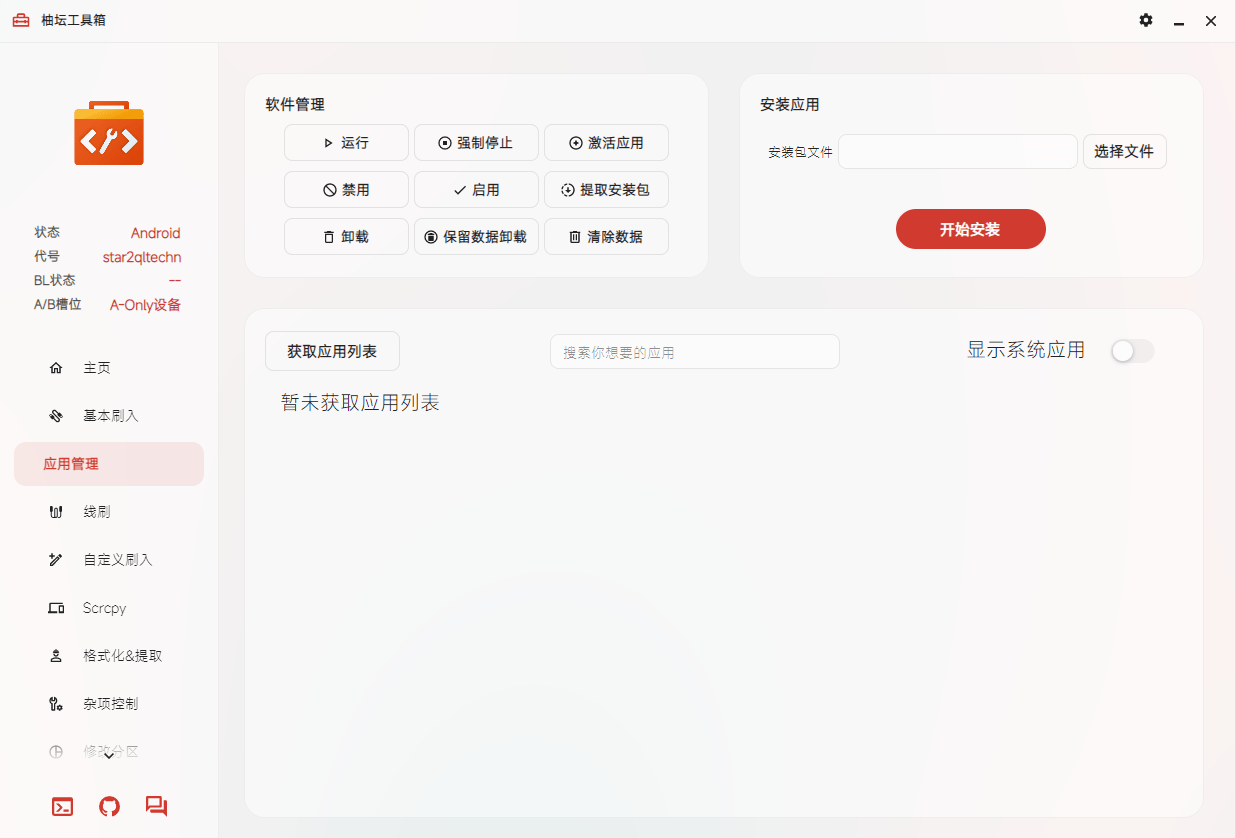1236x838 pixels.
Task: Open the terminal icon at sidebar bottom
Action: pos(61,806)
